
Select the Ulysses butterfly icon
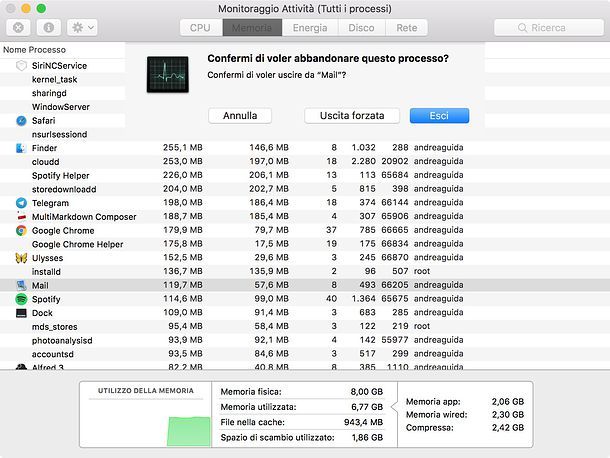tap(21, 258)
